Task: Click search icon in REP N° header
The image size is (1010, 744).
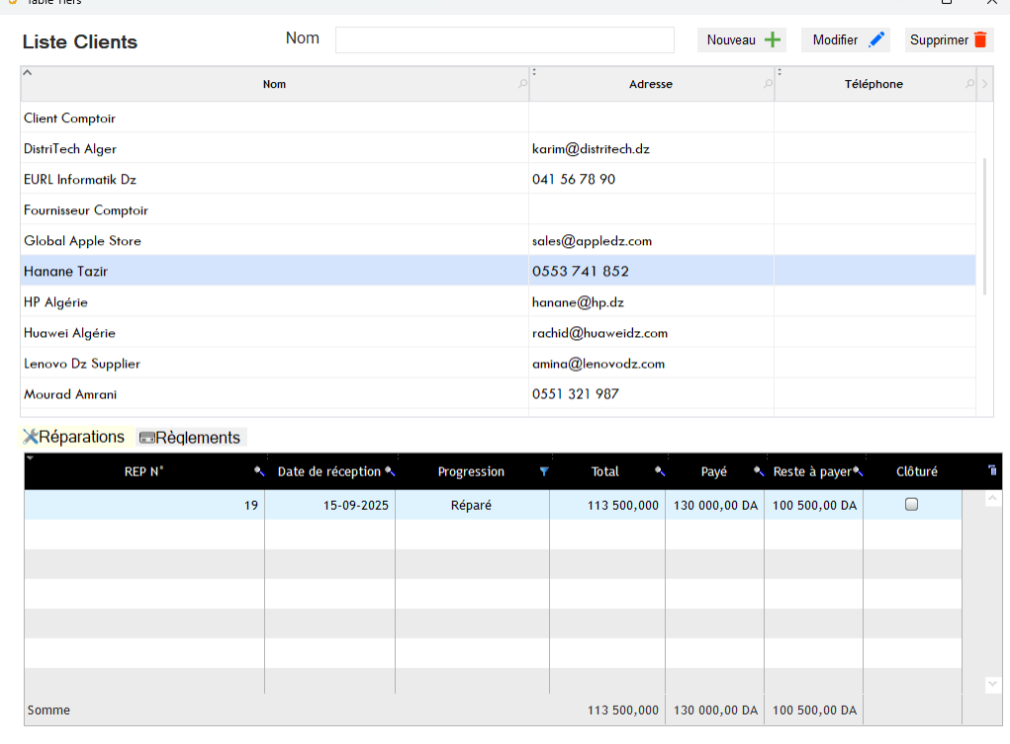Action: click(x=259, y=472)
